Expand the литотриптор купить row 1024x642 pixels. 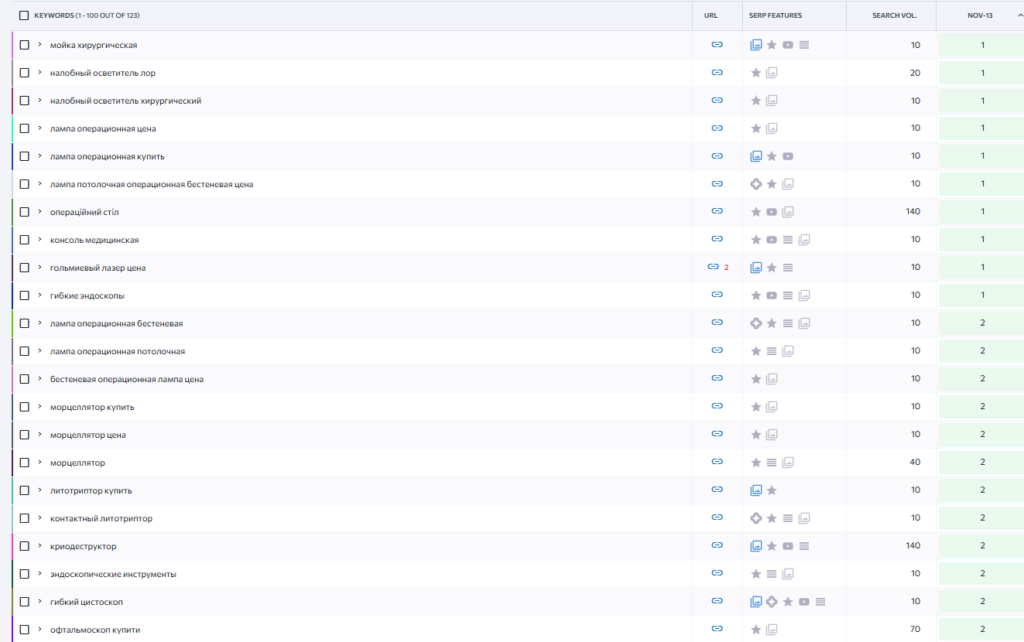point(40,490)
